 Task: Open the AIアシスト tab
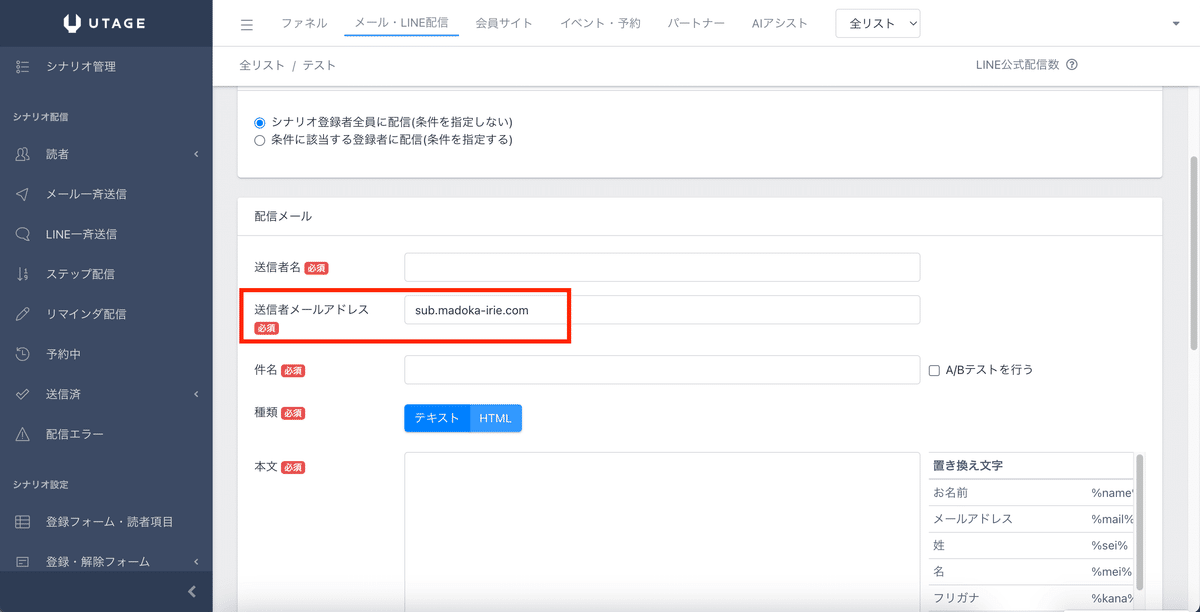tap(779, 23)
